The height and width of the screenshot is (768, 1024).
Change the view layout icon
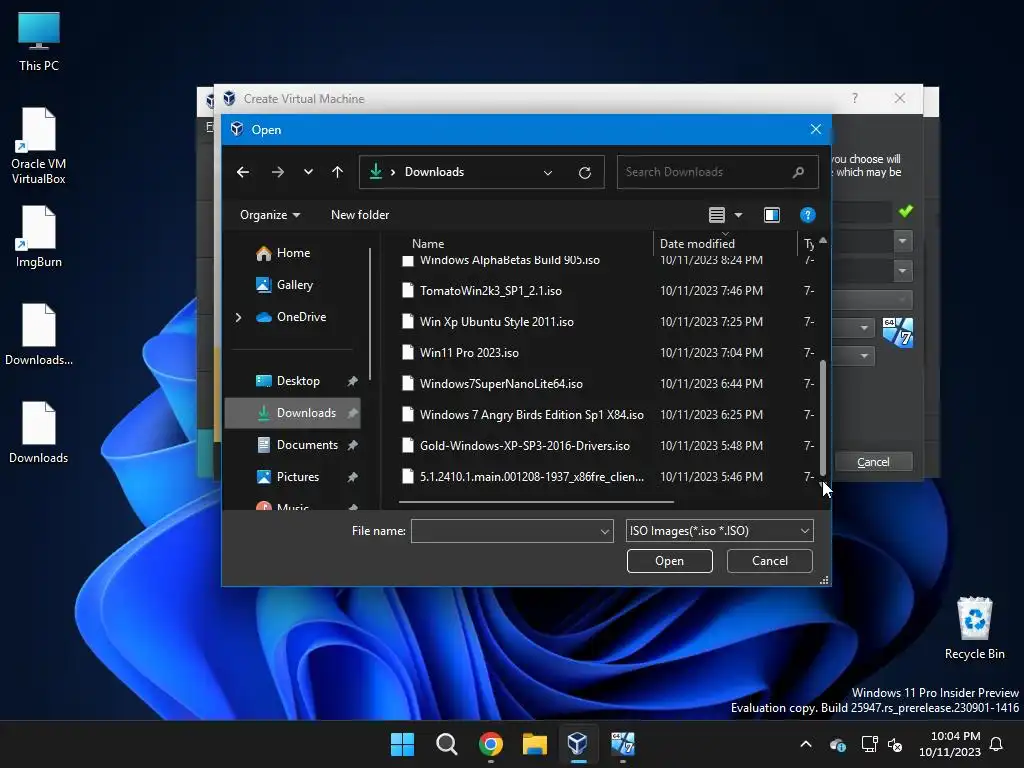(x=716, y=215)
